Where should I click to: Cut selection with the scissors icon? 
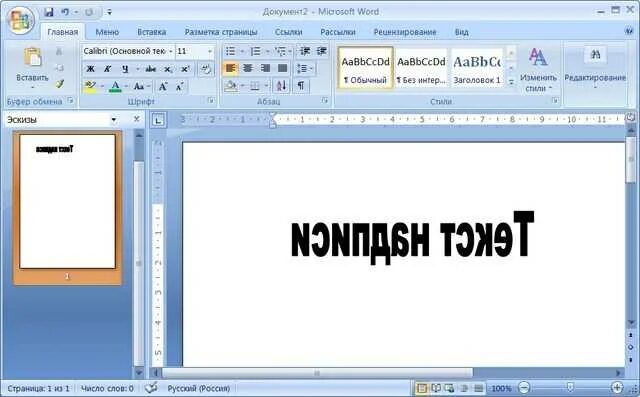click(x=60, y=51)
